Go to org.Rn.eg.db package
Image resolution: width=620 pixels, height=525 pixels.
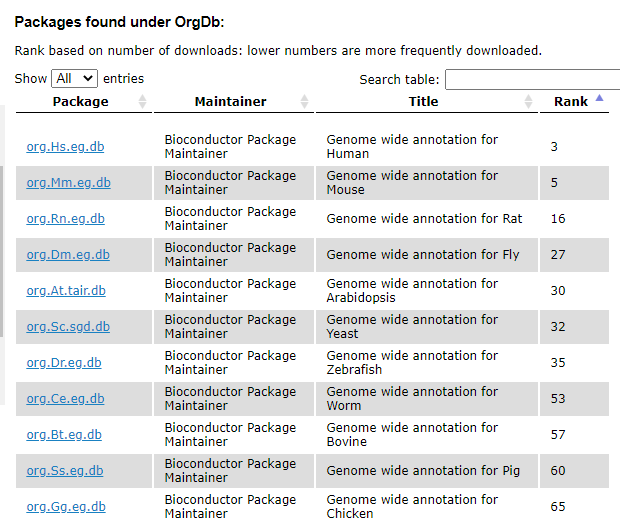(65, 219)
